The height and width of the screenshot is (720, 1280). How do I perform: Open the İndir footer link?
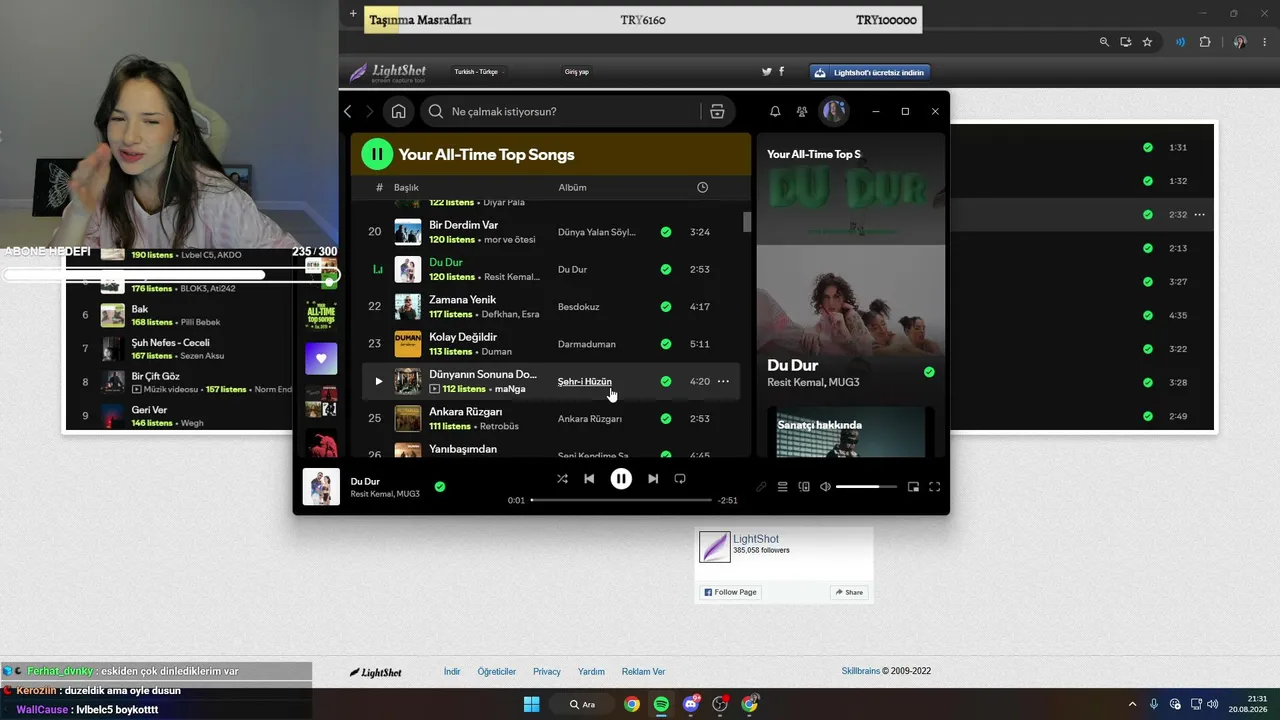pyautogui.click(x=452, y=672)
